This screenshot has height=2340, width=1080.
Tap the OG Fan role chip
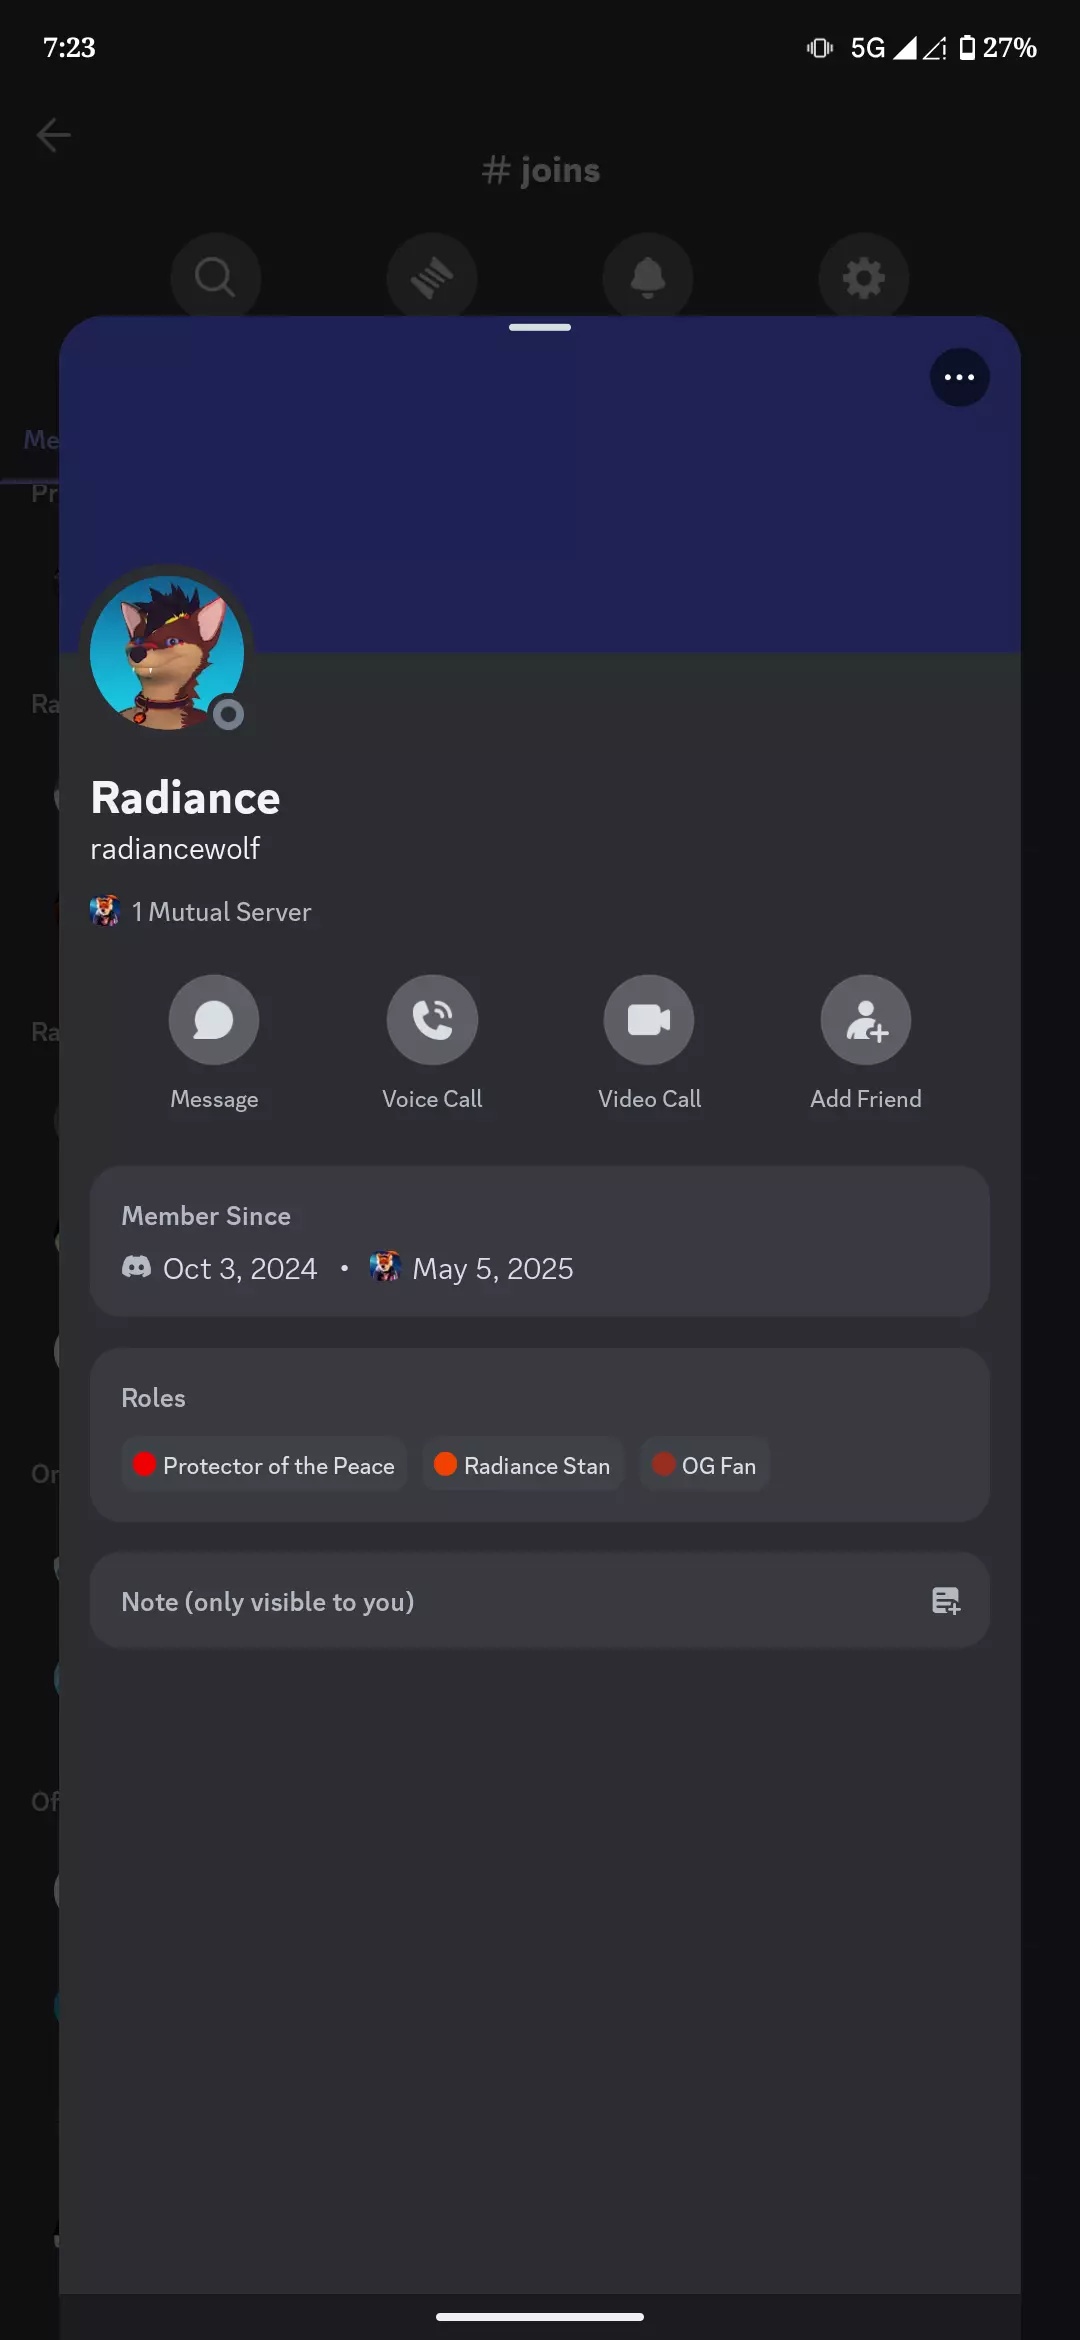[x=705, y=1465]
